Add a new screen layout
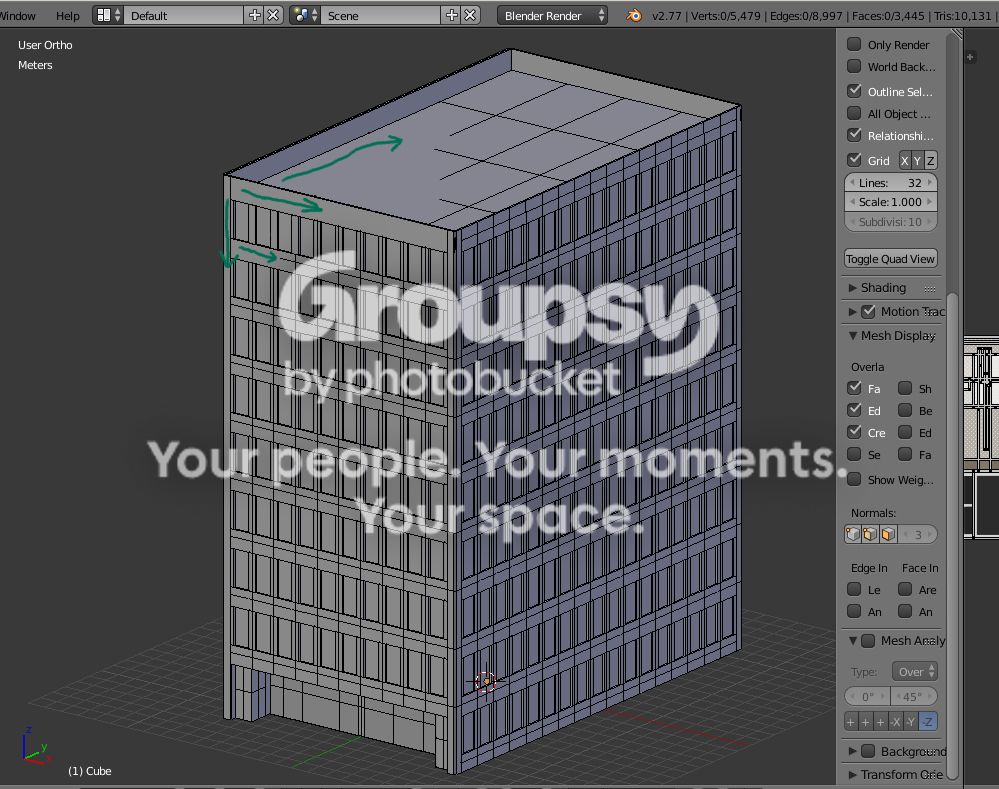This screenshot has width=999, height=789. click(x=254, y=15)
